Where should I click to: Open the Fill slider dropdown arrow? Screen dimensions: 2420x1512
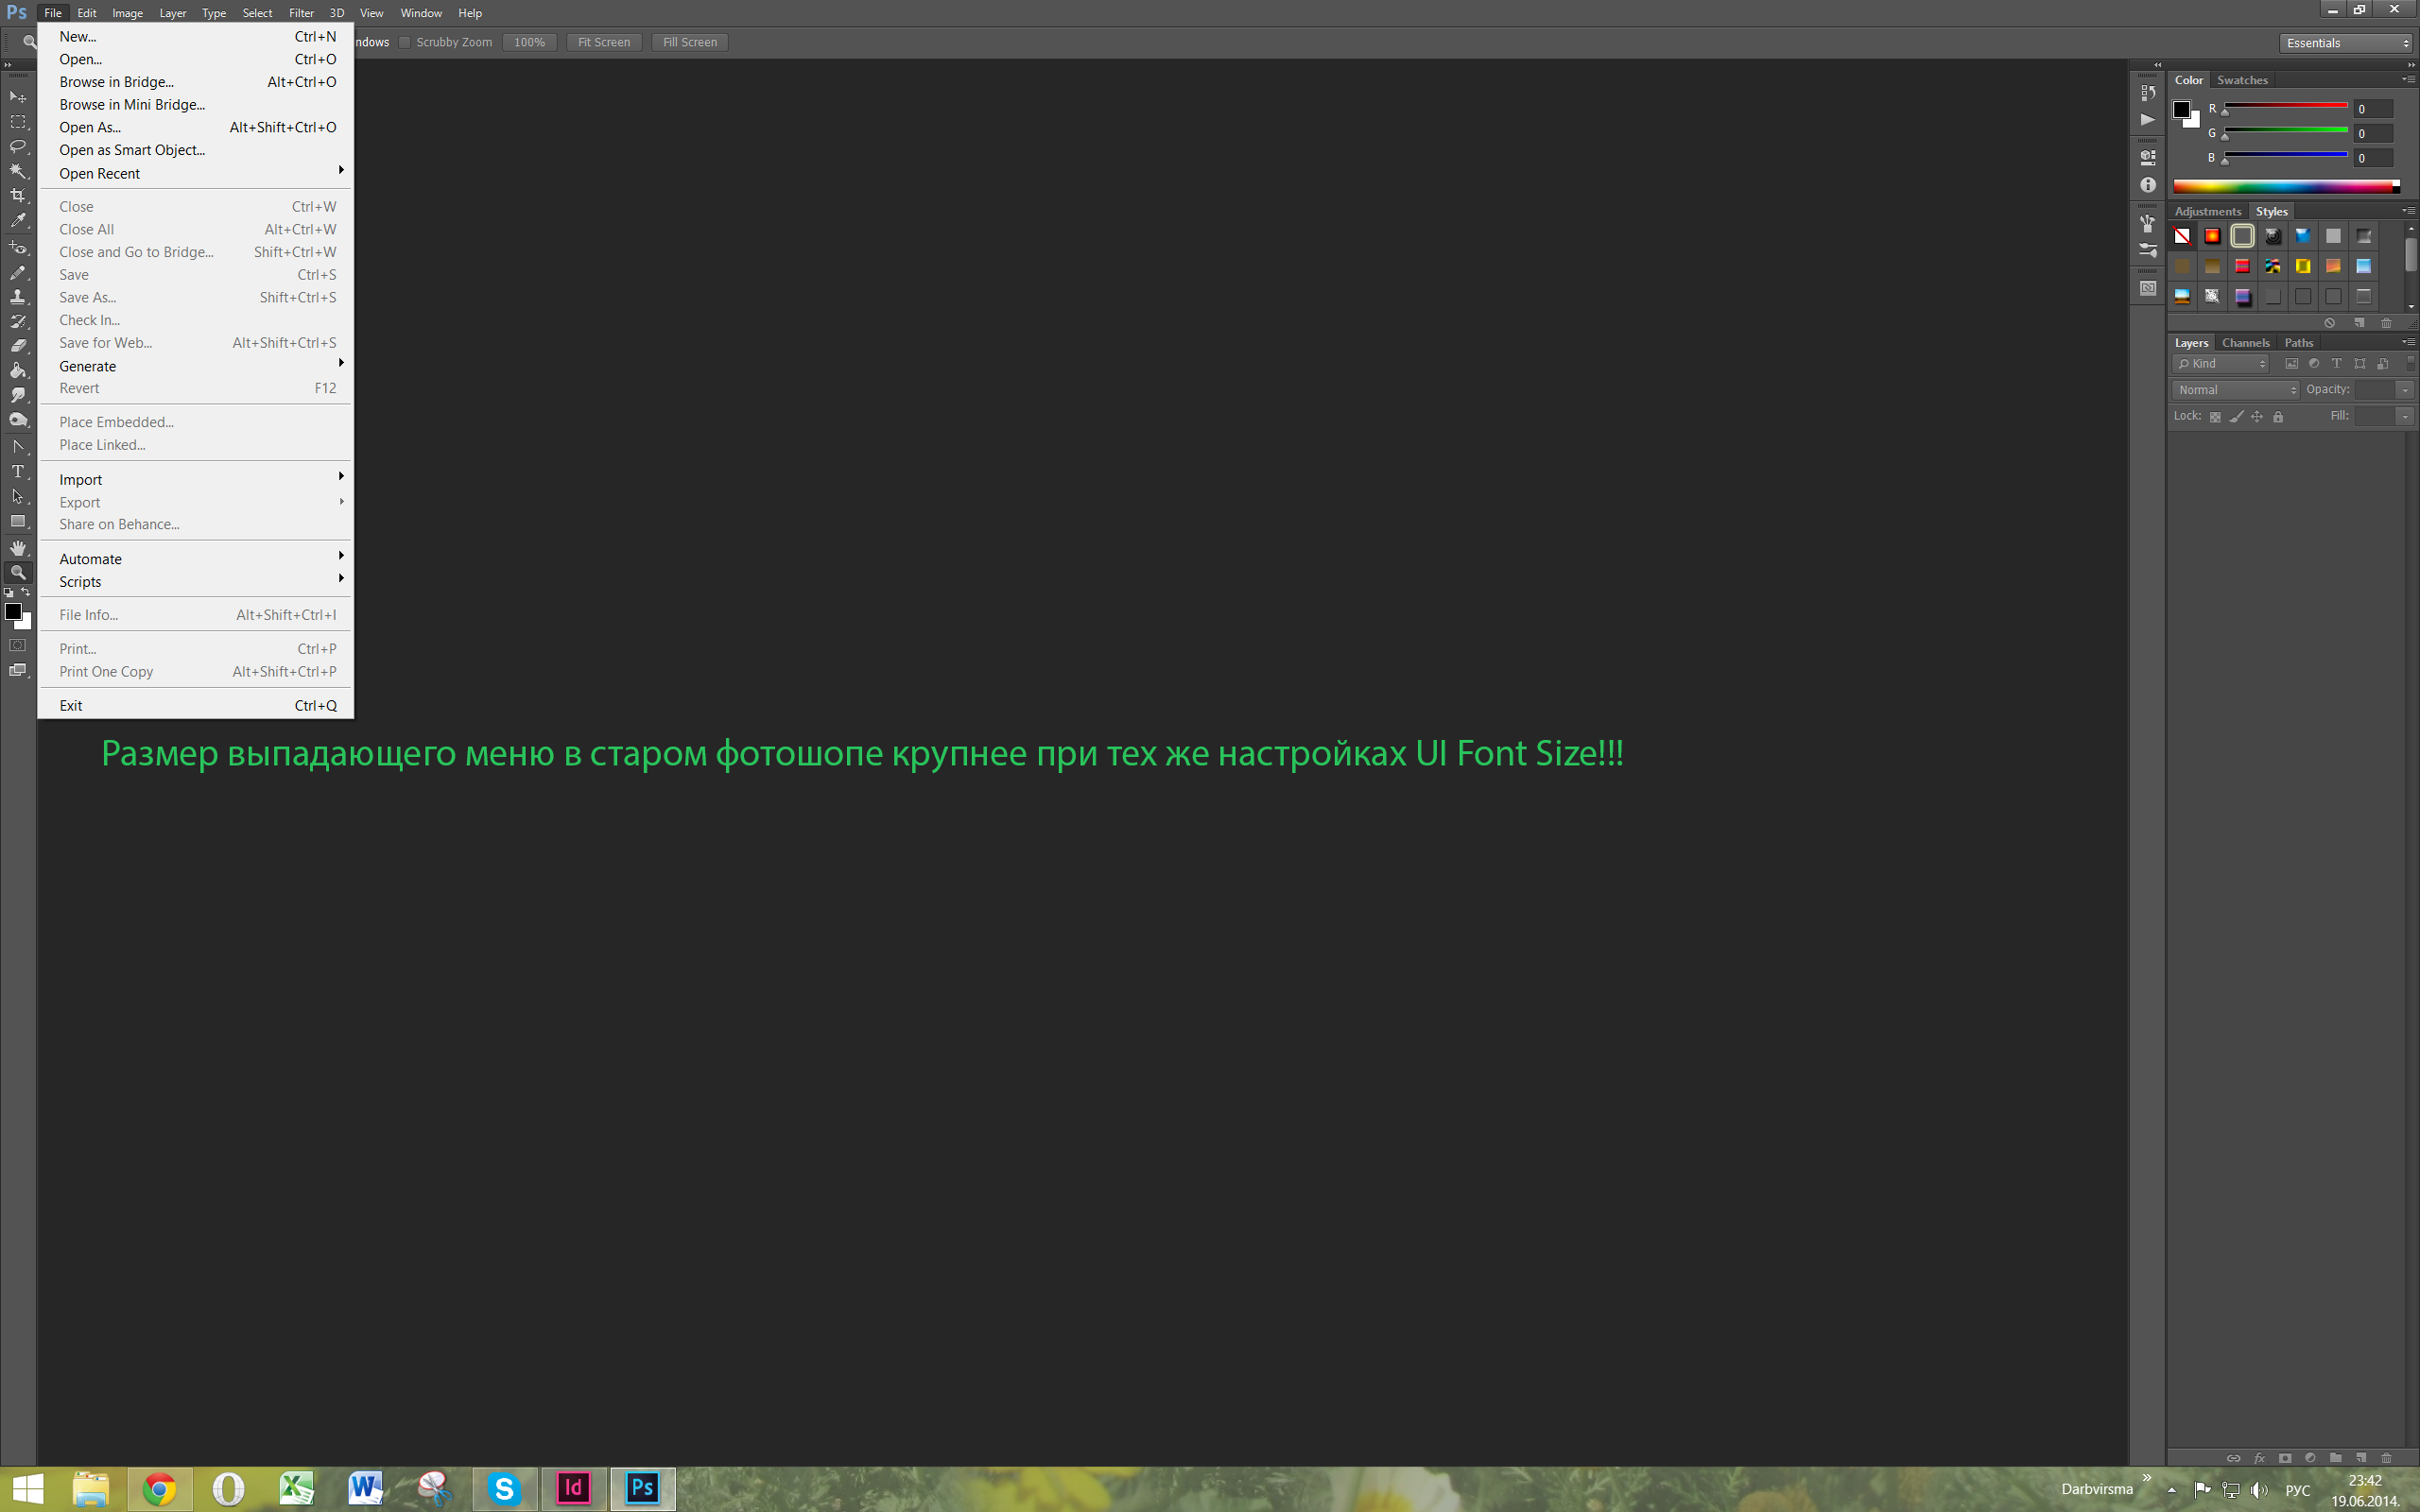(2405, 416)
